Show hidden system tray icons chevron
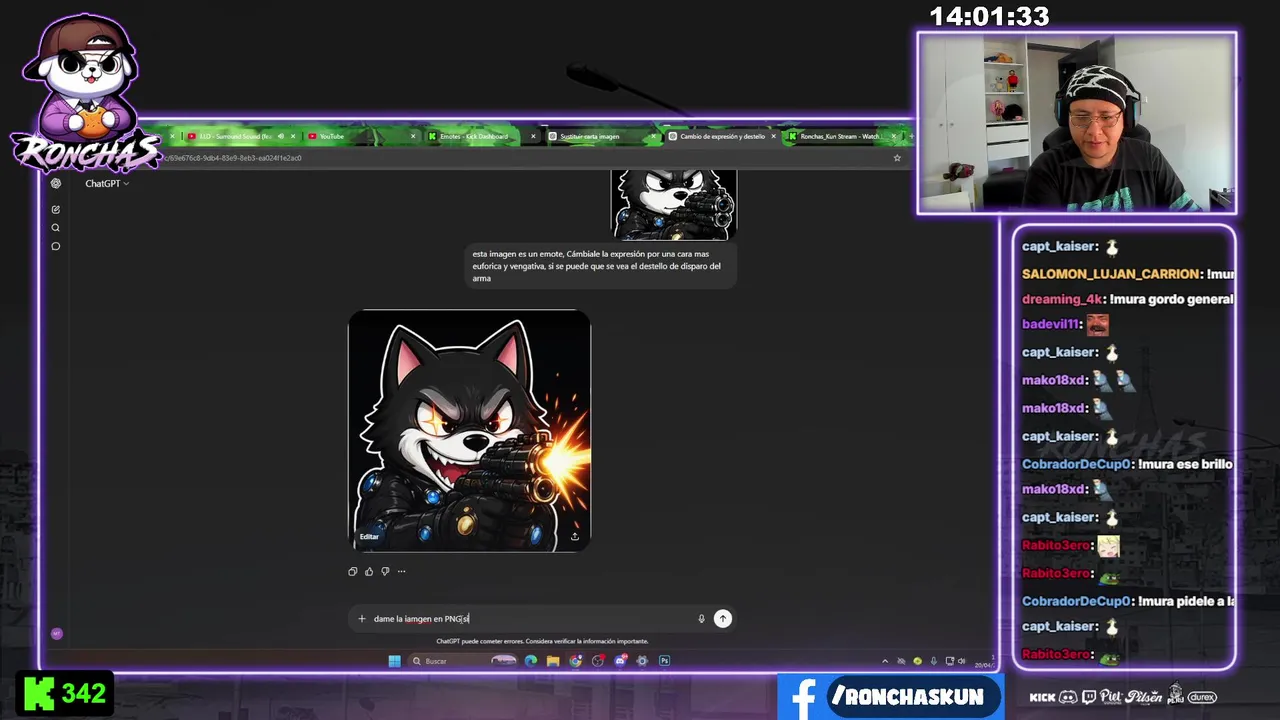This screenshot has height=720, width=1280. pyautogui.click(x=885, y=661)
